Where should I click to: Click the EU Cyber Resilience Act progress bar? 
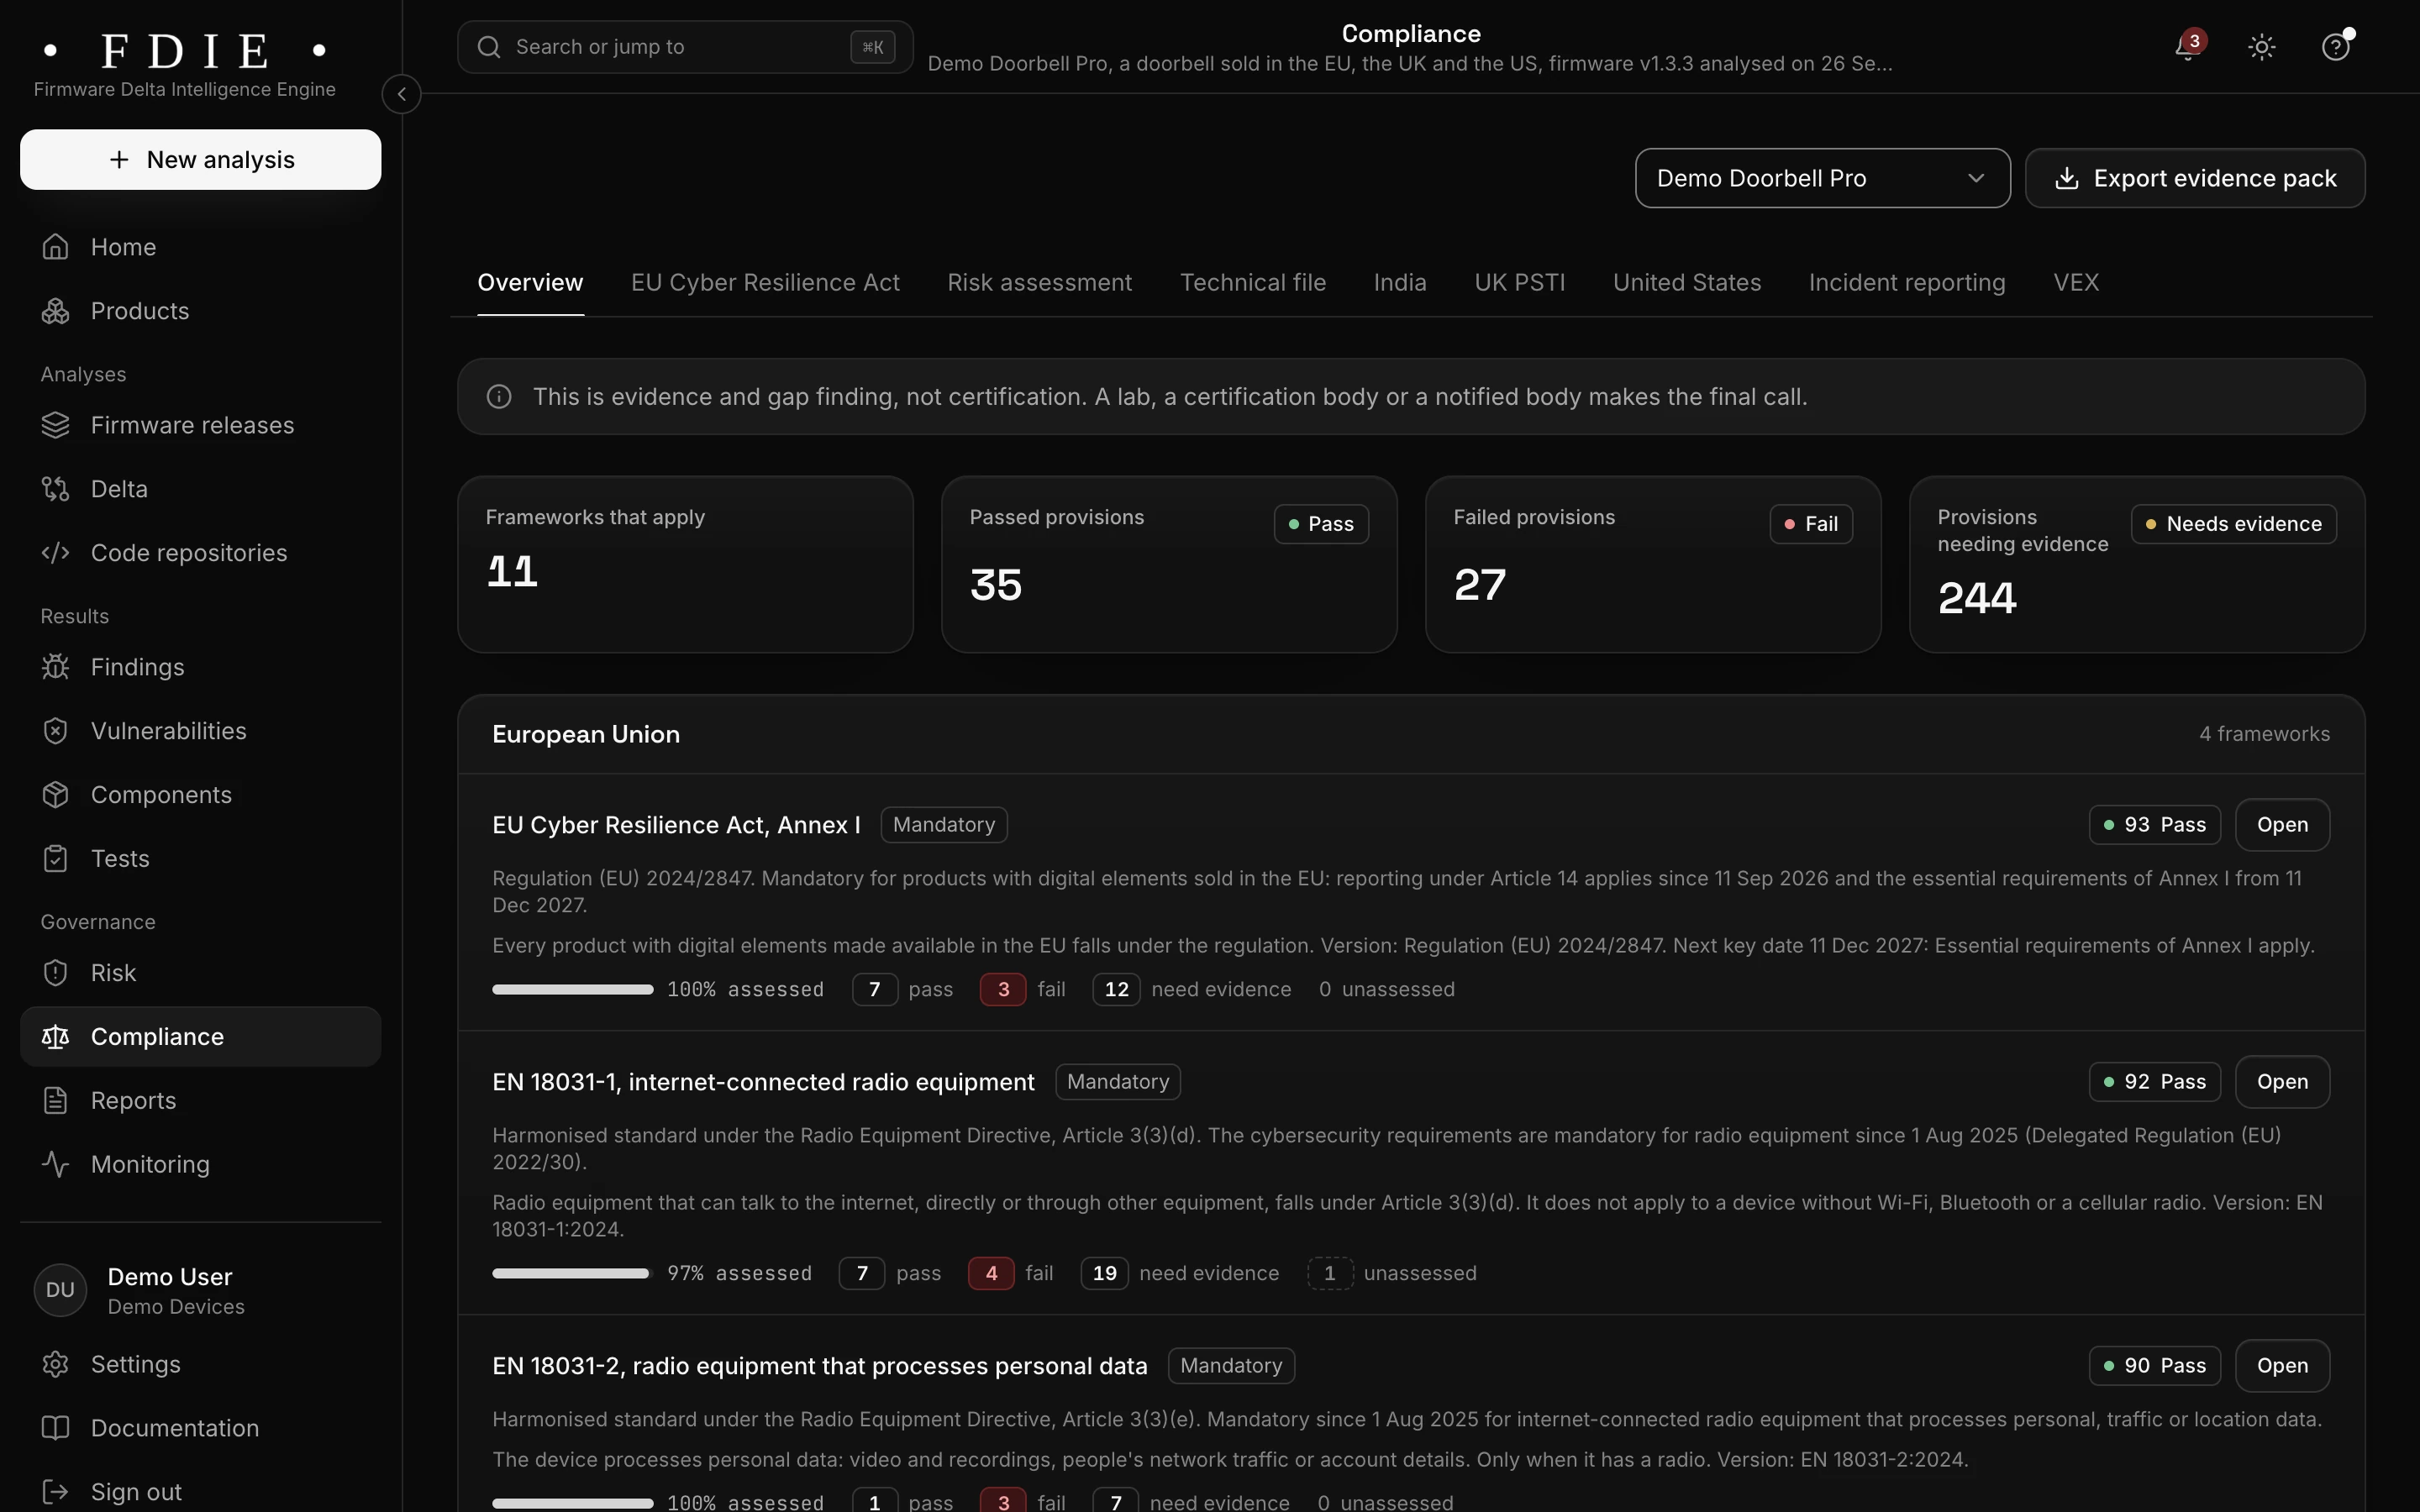coord(572,990)
